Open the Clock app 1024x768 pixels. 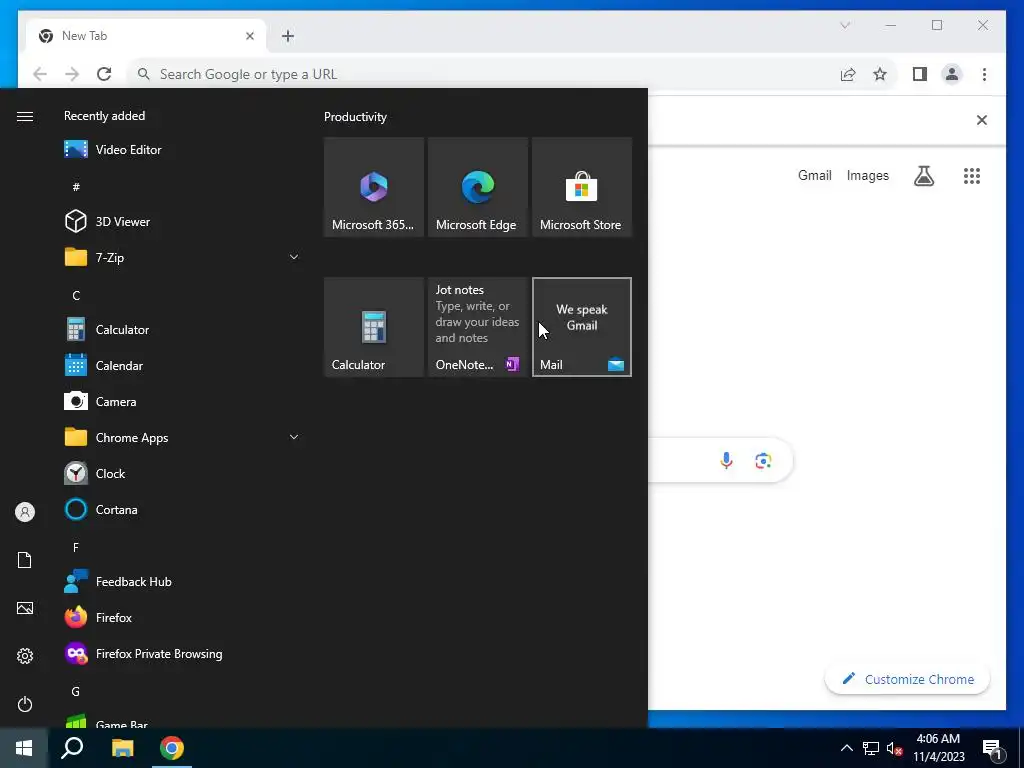183,473
